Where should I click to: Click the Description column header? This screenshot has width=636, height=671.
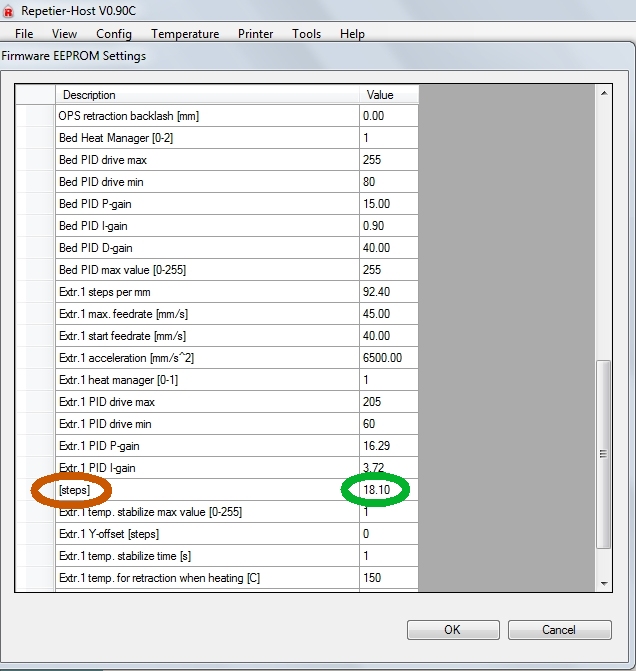pyautogui.click(x=207, y=95)
